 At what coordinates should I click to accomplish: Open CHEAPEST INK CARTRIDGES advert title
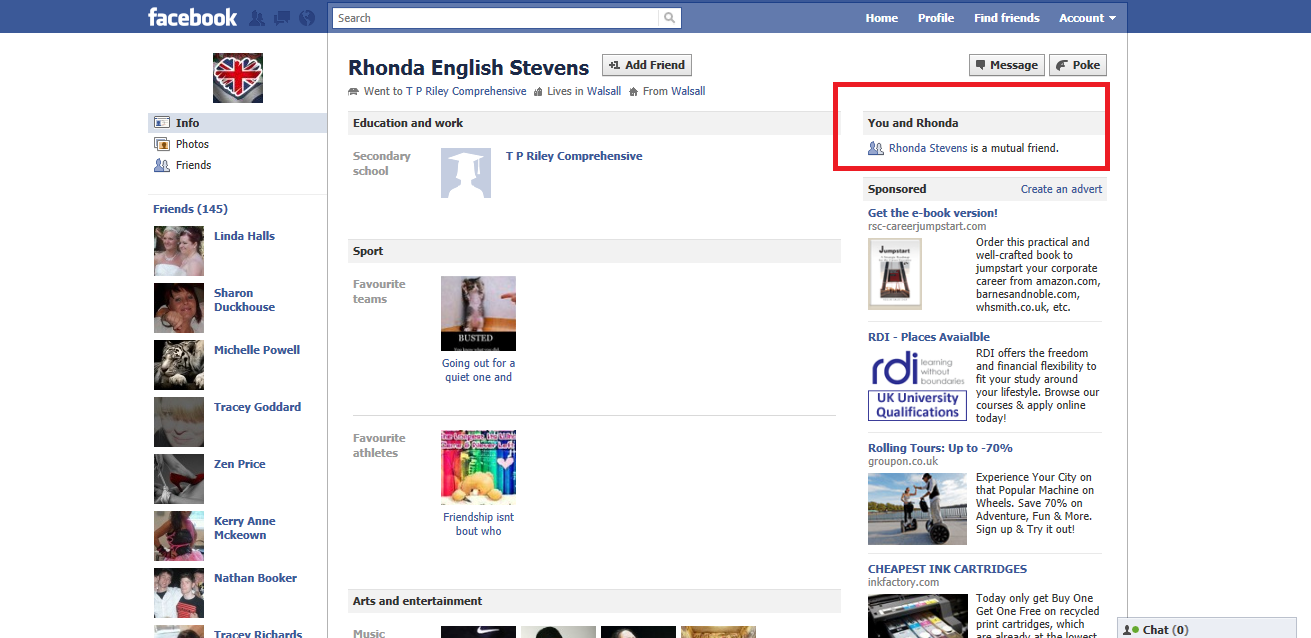click(947, 569)
